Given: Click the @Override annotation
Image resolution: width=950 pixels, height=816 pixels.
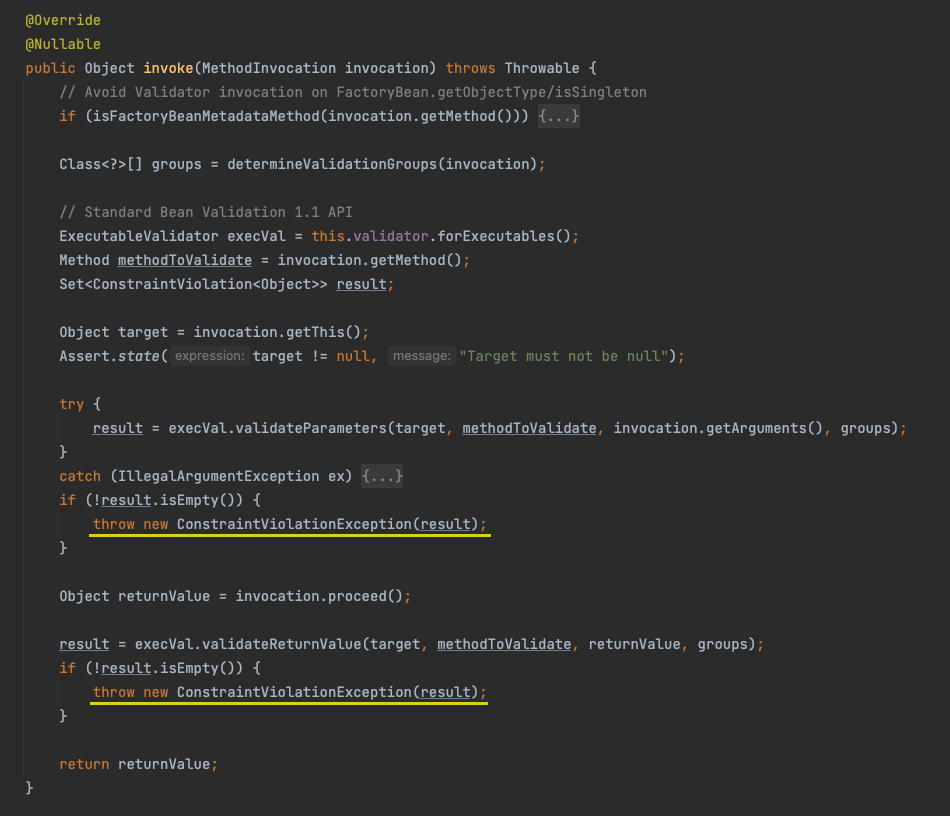Looking at the screenshot, I should tap(63, 21).
